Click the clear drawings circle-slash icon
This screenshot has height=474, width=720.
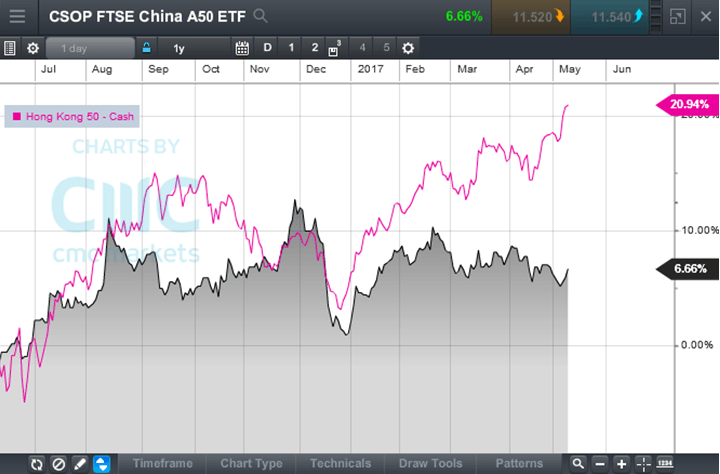pos(59,464)
